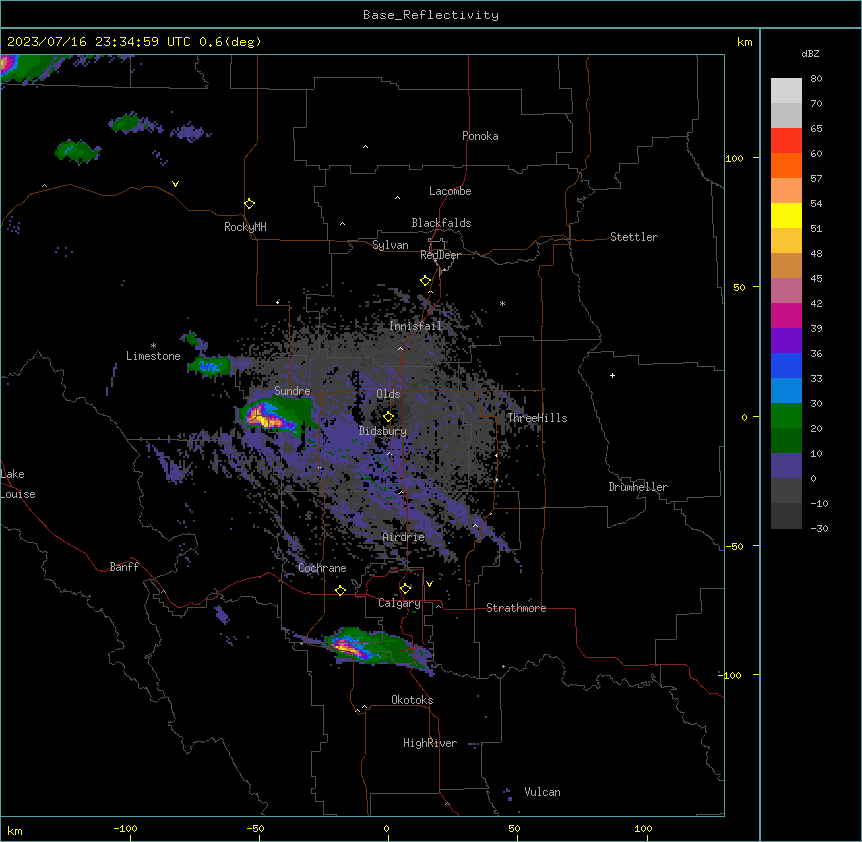
Task: Click the yellow V marker northeast of Calgary
Action: coord(429,584)
